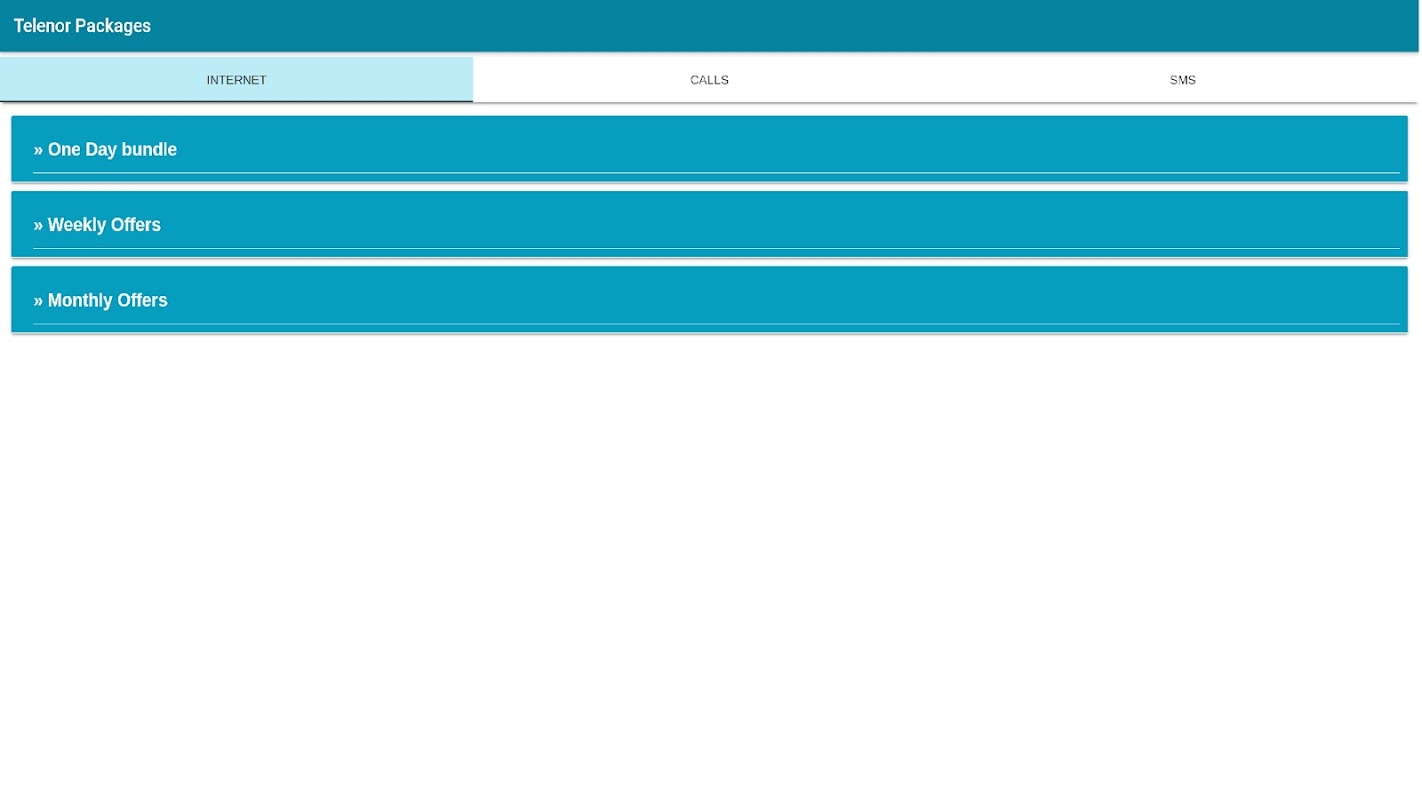This screenshot has height=800, width=1422.
Task: Select the SMS tab
Action: [1182, 80]
